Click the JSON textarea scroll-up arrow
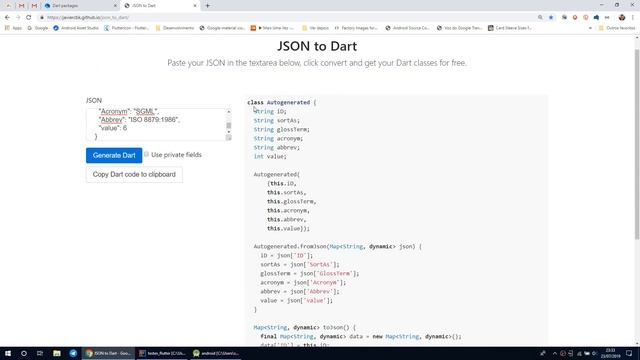Viewport: 640px width, 360px height. pos(229,111)
